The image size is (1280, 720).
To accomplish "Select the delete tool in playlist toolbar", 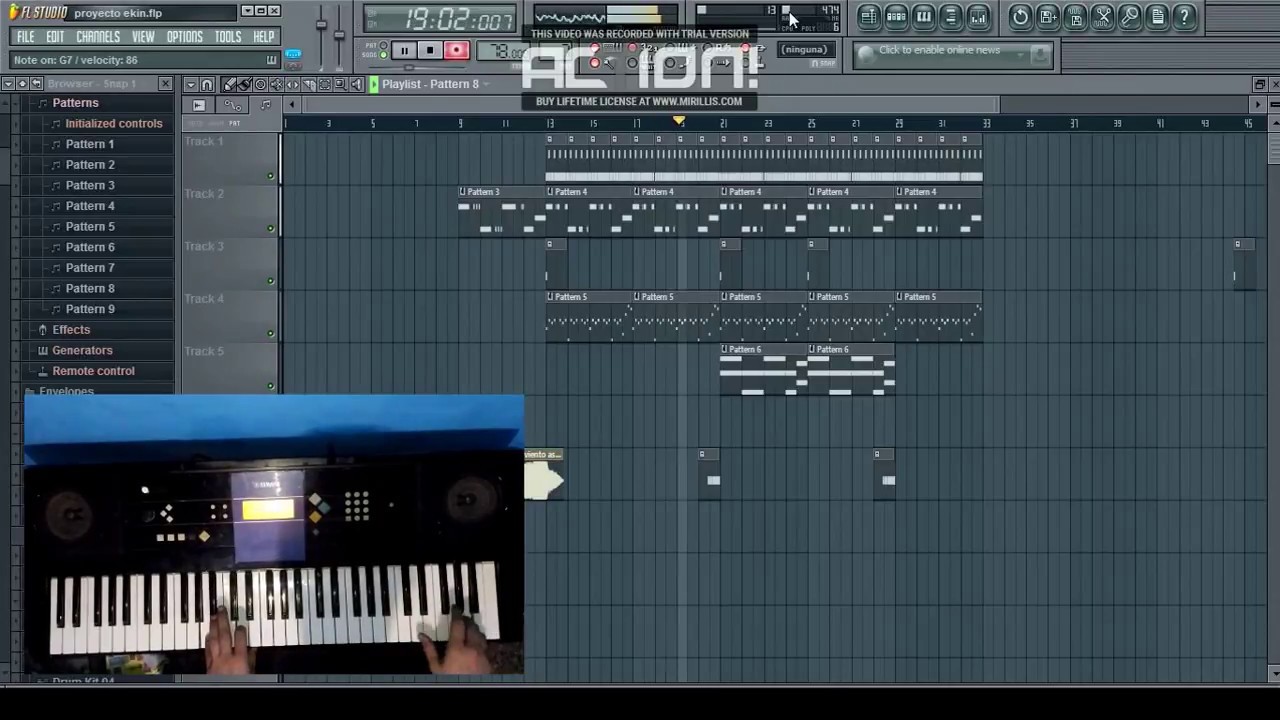I will [x=260, y=84].
